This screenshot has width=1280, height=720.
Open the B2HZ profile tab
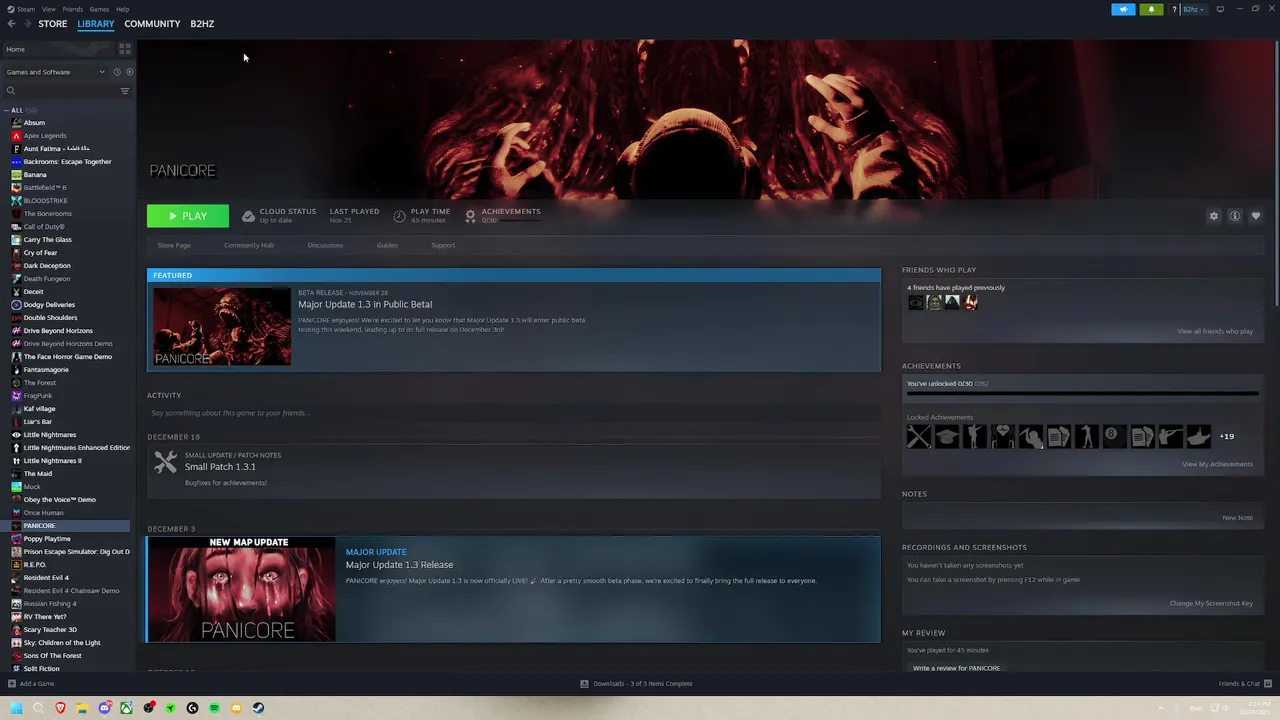pos(202,24)
